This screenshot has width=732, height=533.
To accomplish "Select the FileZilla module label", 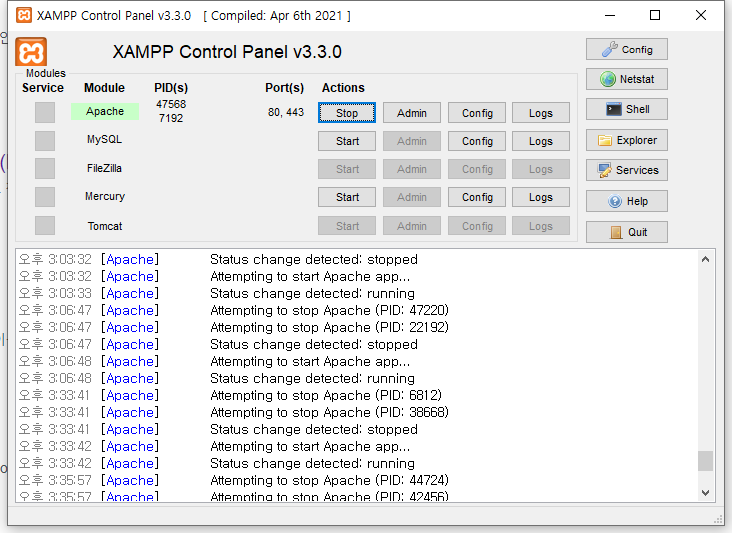I will click(104, 168).
